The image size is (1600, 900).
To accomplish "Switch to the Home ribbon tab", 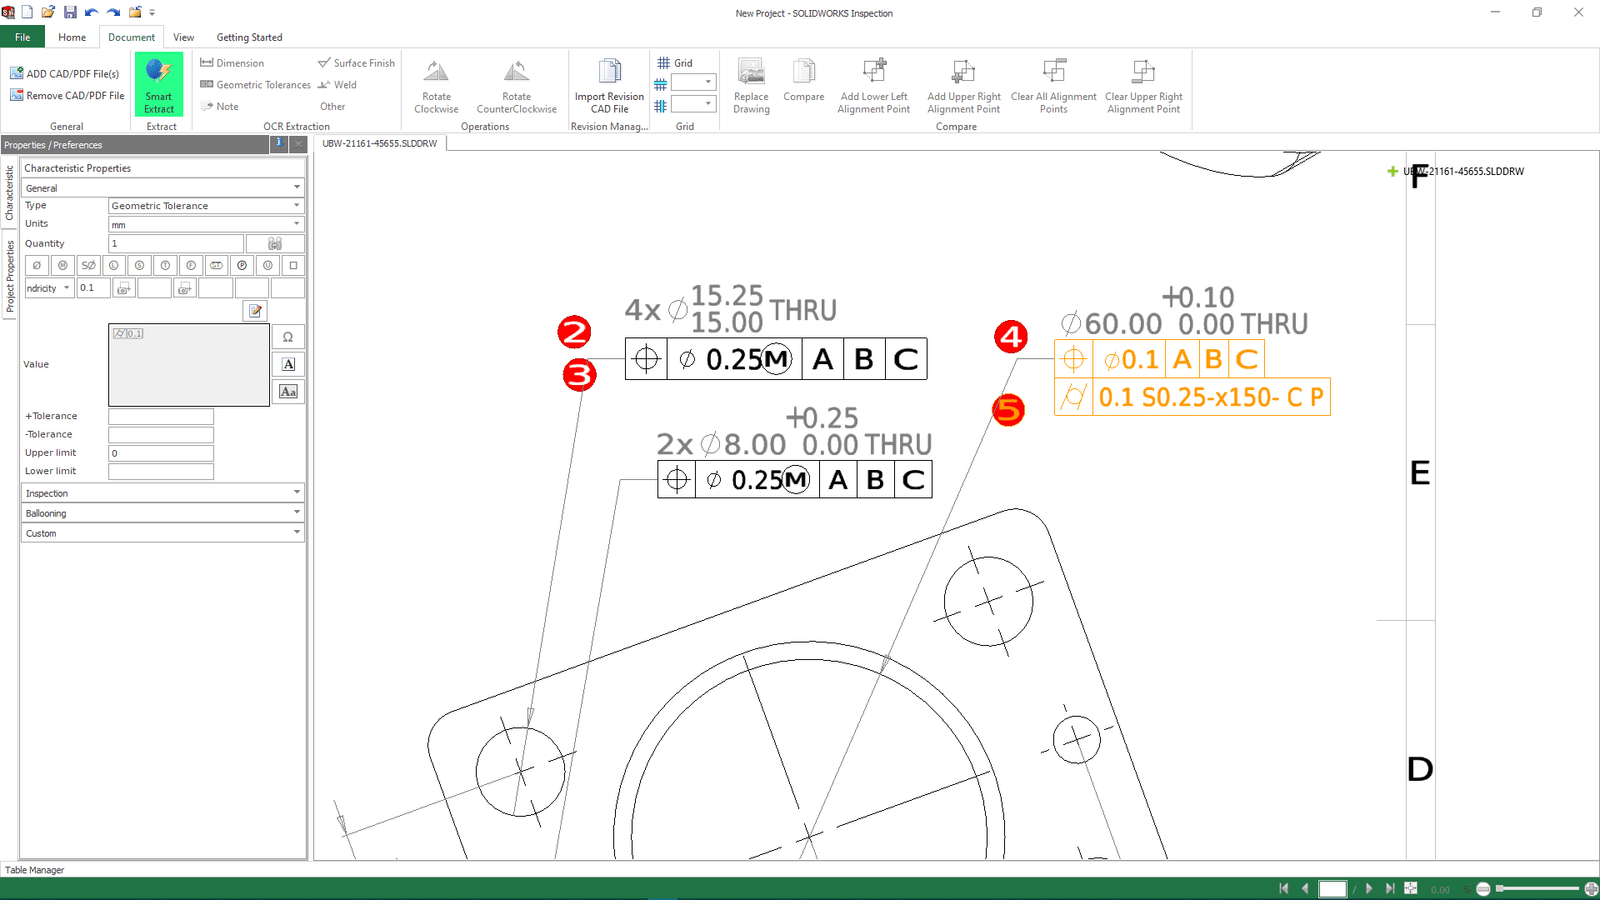I will point(72,37).
